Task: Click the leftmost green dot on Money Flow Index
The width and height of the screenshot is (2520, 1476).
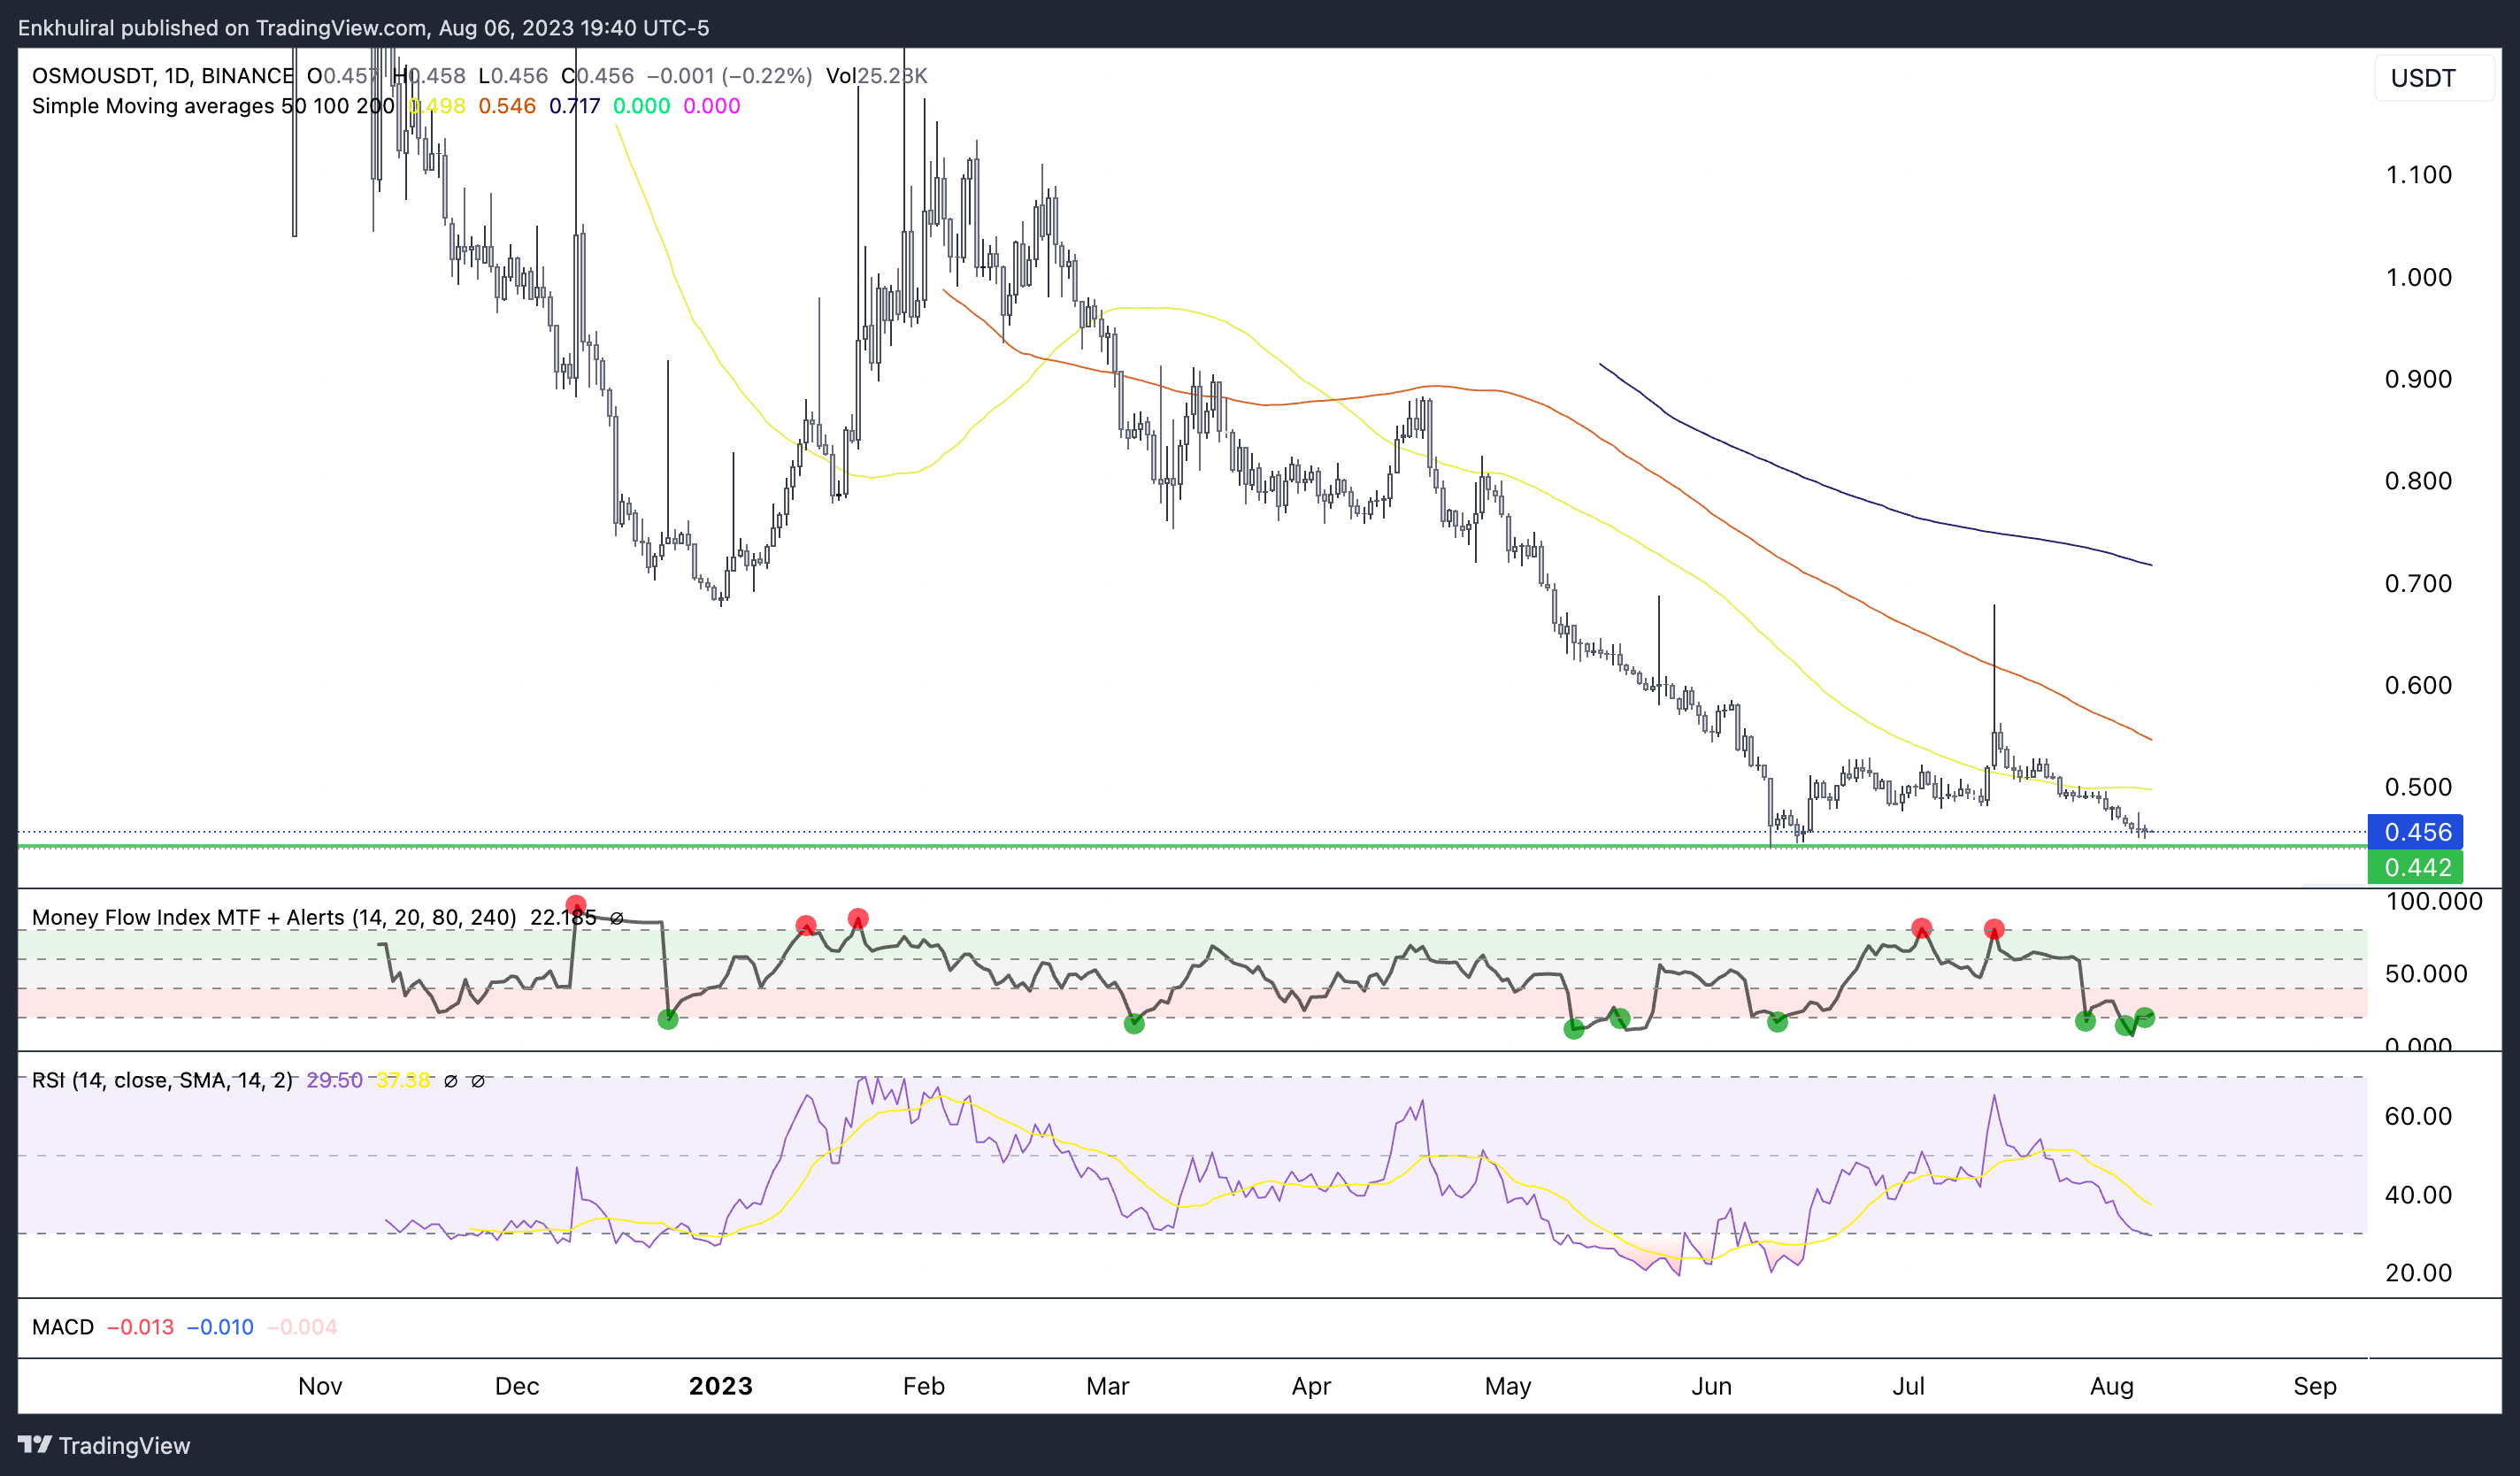Action: pos(668,1019)
